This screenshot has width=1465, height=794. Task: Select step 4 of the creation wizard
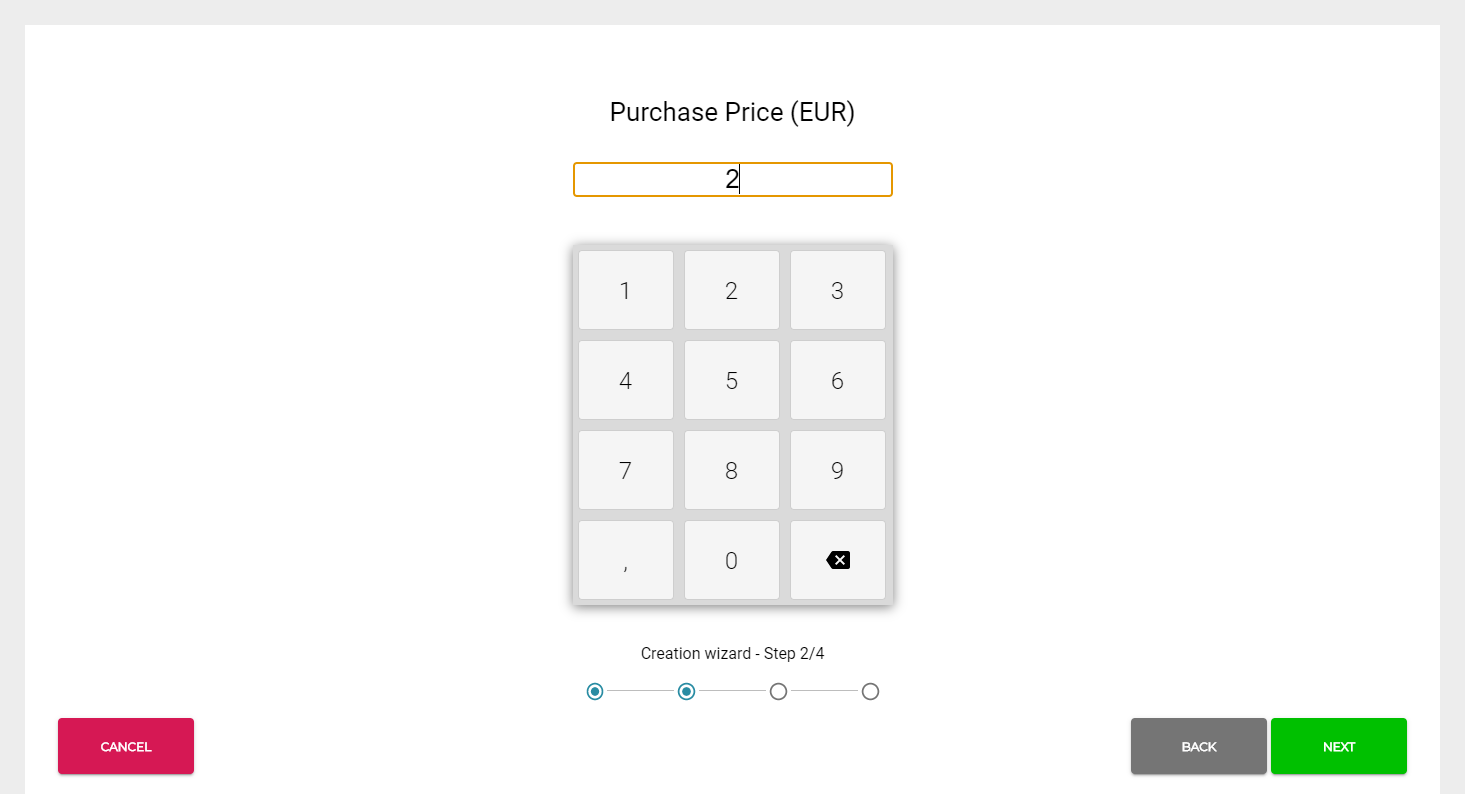point(870,691)
